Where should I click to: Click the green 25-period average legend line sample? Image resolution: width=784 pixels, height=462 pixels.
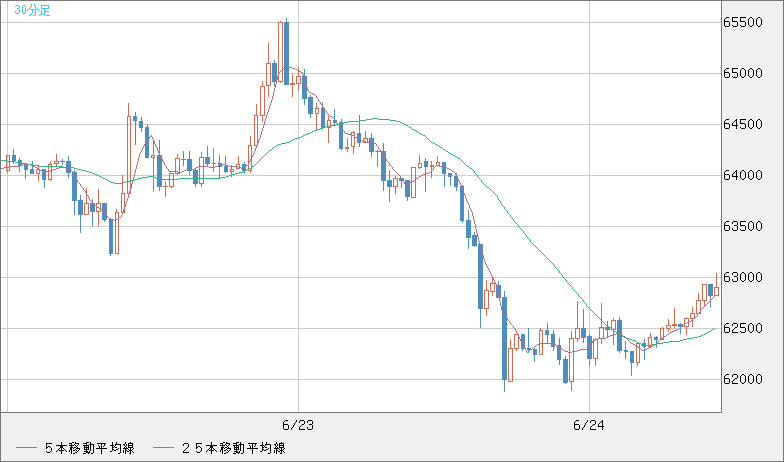163,448
